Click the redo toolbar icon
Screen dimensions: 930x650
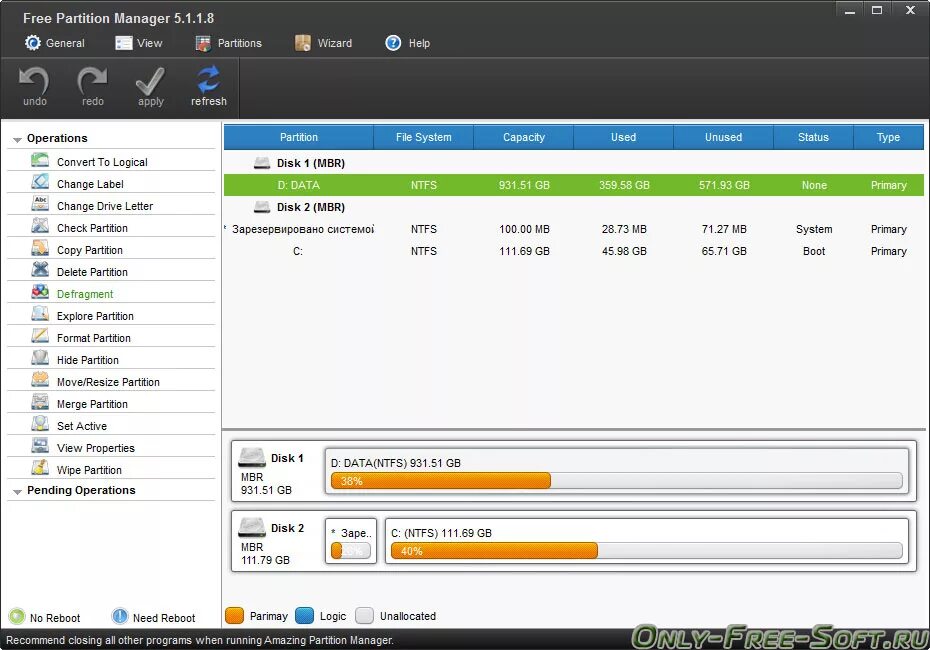tap(92, 81)
